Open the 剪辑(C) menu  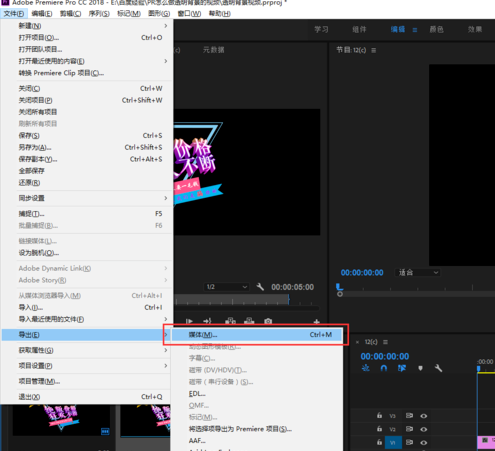70,14
